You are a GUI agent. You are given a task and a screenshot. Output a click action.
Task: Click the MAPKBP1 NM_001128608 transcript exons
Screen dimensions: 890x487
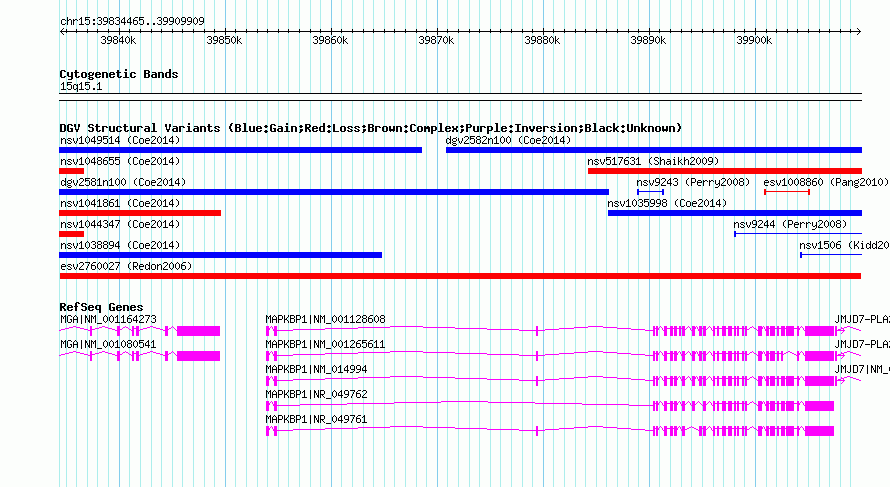[550, 331]
